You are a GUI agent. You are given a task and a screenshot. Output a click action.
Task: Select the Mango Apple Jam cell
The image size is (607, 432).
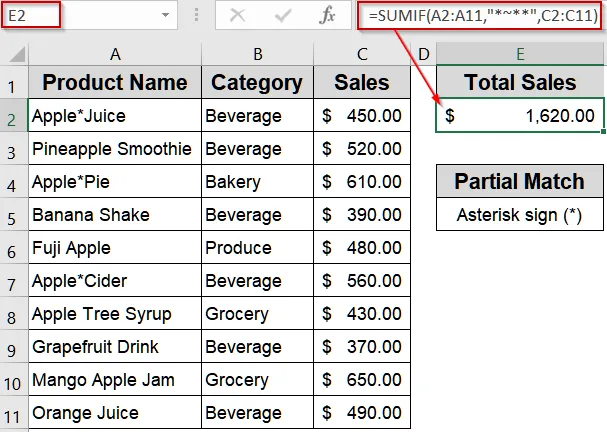tap(115, 379)
